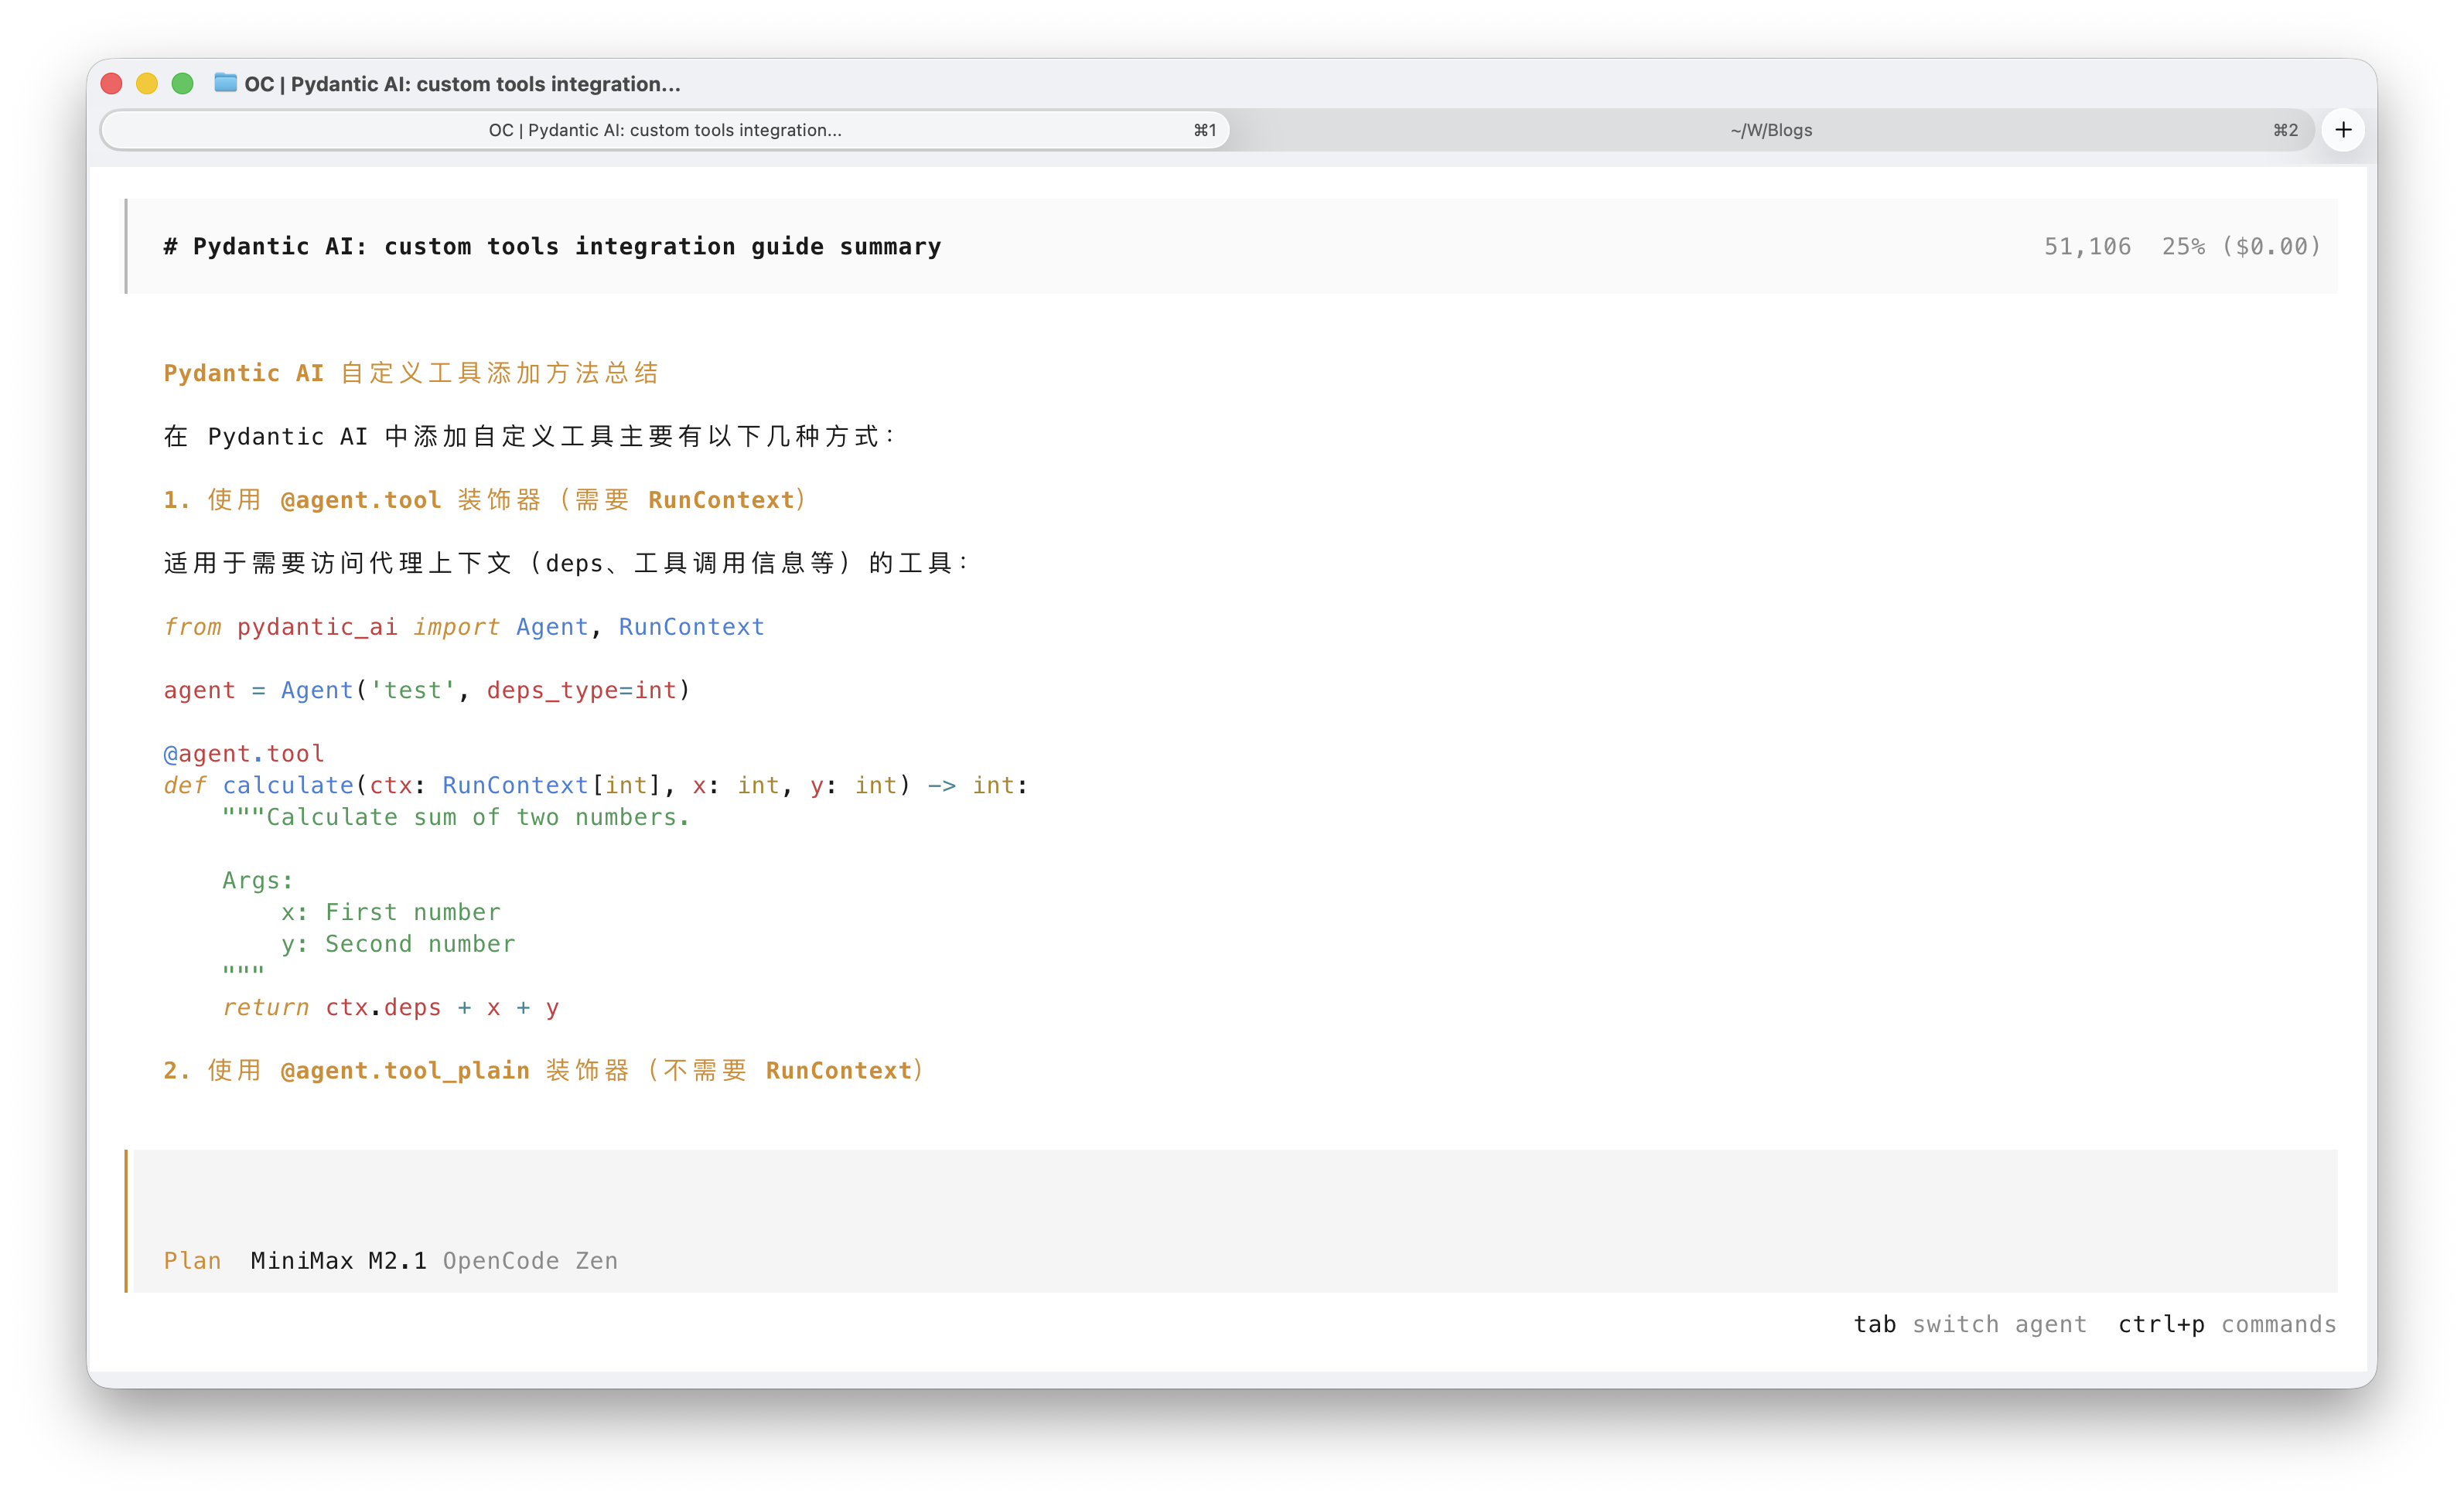Viewport: 2464px width, 1503px height.
Task: Click the folder icon in the title bar
Action: click(x=226, y=83)
